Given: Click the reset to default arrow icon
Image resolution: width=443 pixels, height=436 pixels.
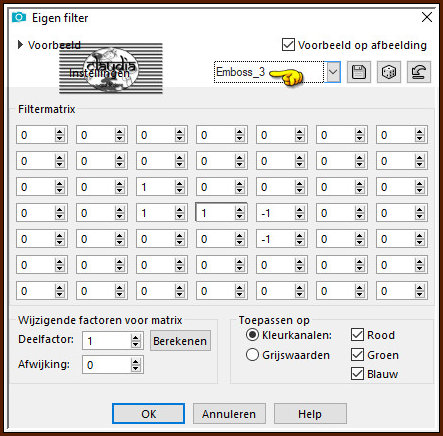Looking at the screenshot, I should [x=419, y=72].
